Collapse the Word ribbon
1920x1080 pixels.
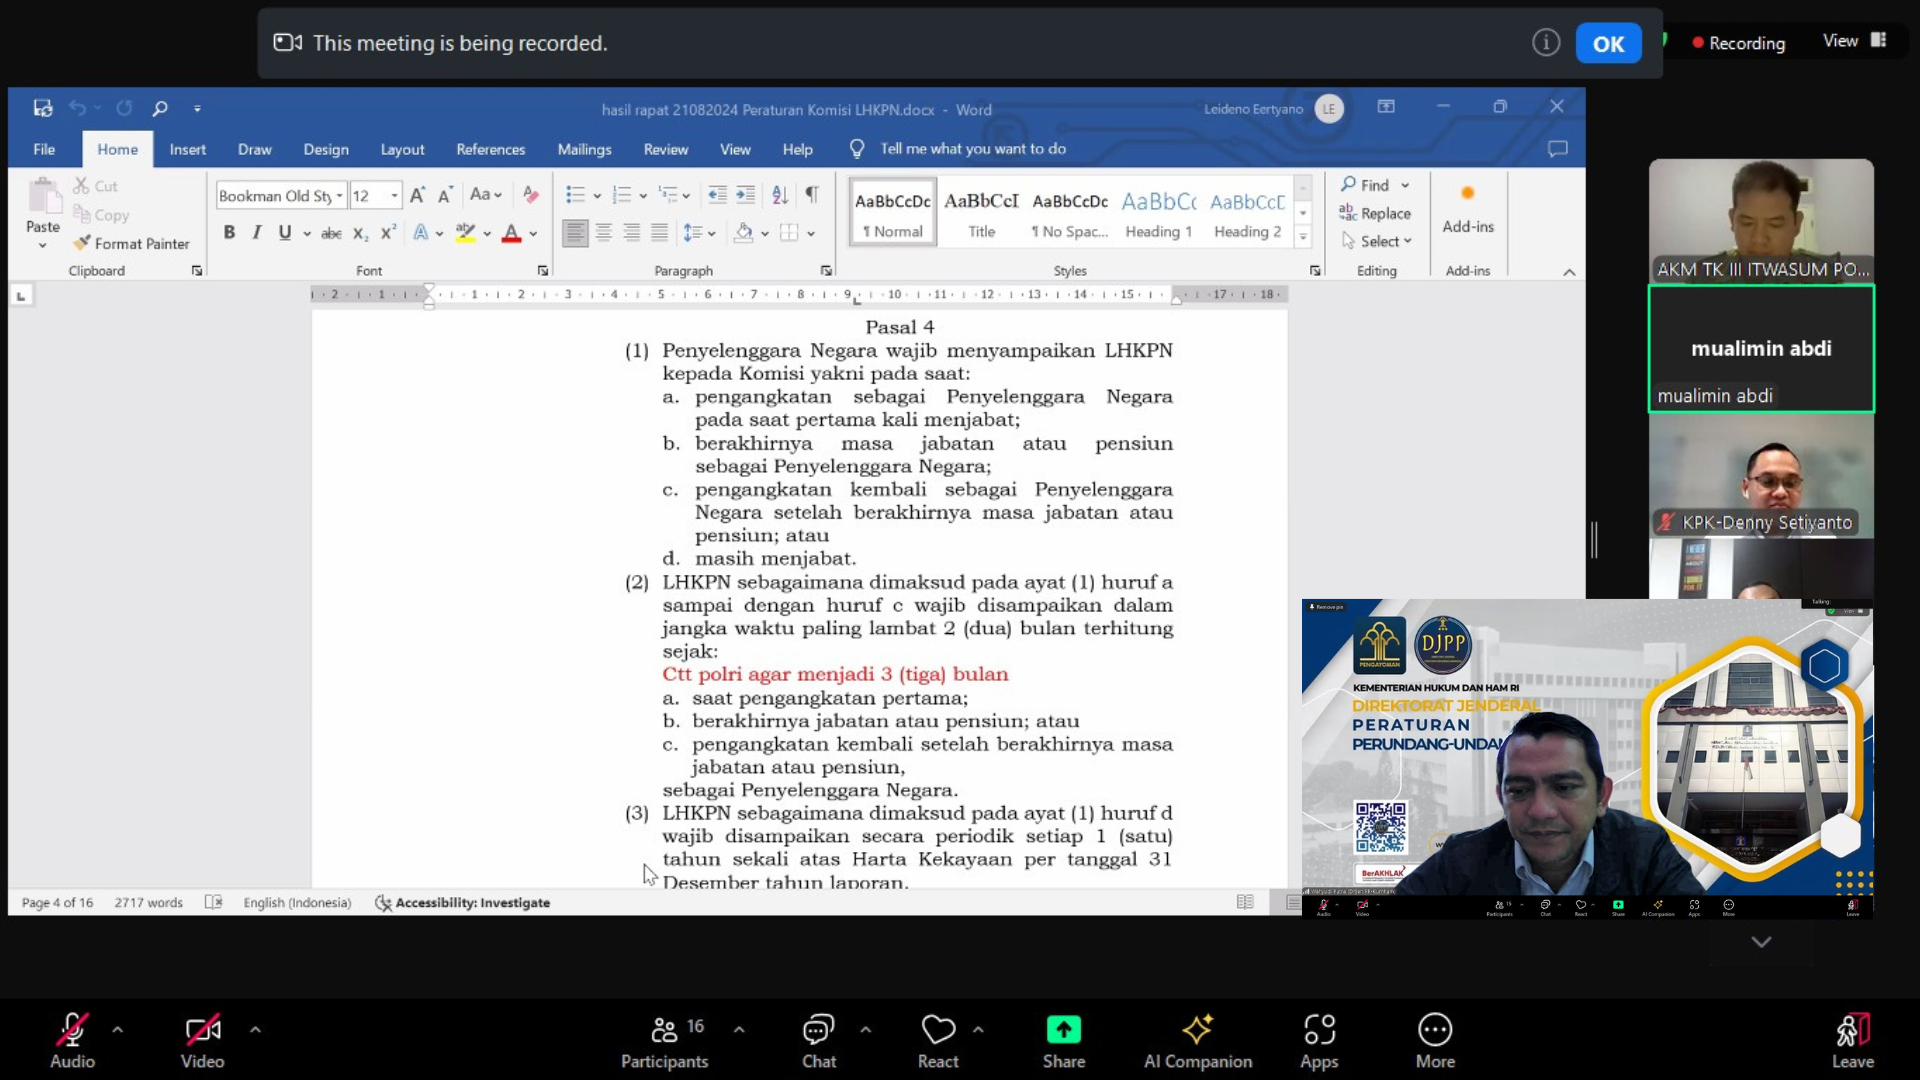click(1569, 272)
